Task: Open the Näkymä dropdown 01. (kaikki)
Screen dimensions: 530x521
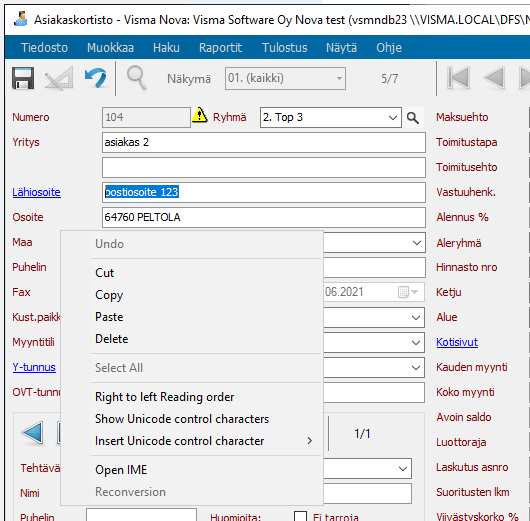Action: [285, 78]
